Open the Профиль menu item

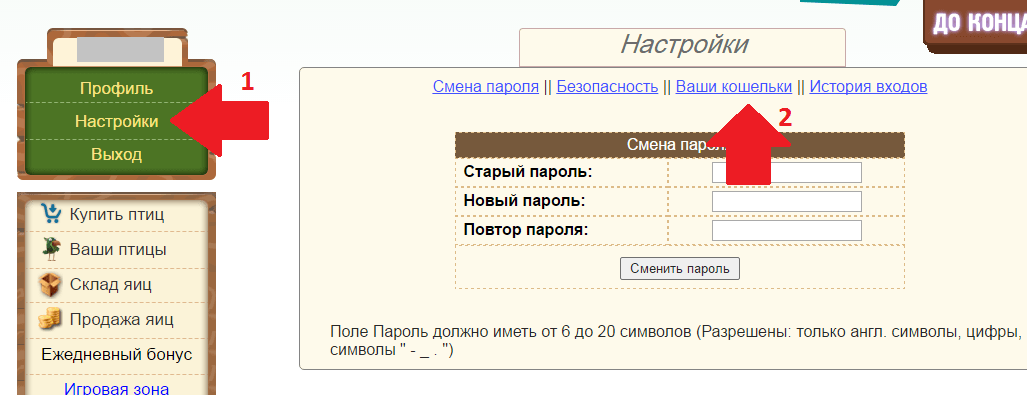tap(117, 88)
